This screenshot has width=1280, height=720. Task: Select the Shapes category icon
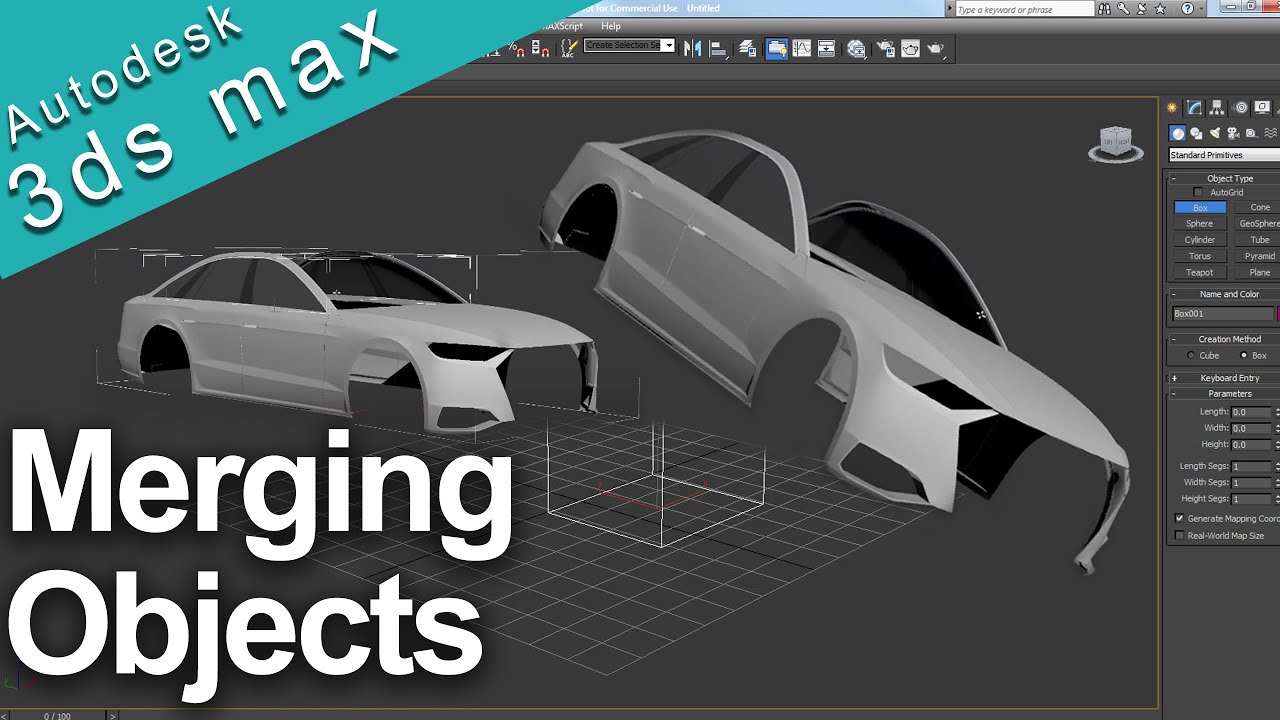[x=1196, y=133]
